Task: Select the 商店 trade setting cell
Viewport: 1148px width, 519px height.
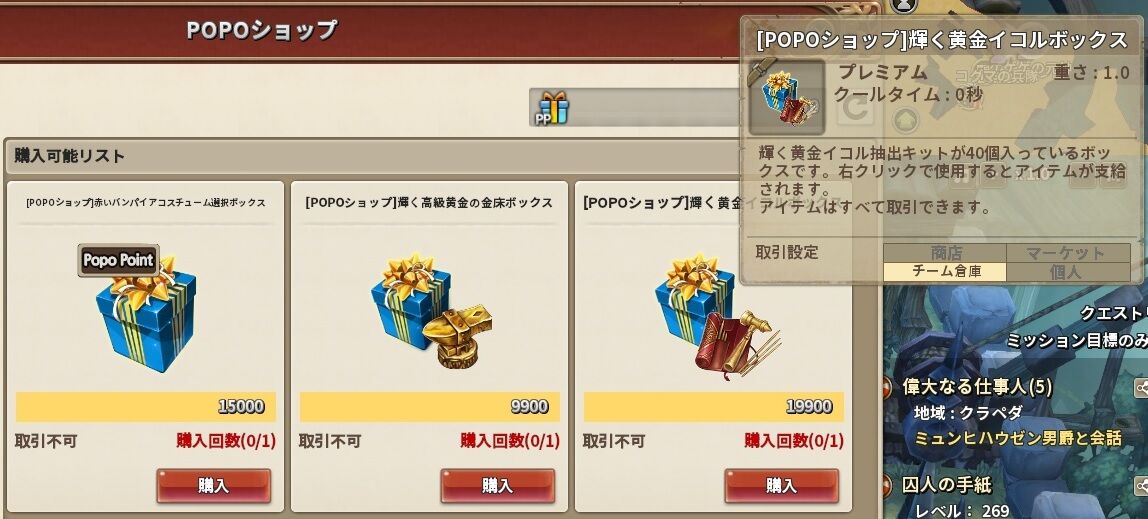Action: point(945,253)
